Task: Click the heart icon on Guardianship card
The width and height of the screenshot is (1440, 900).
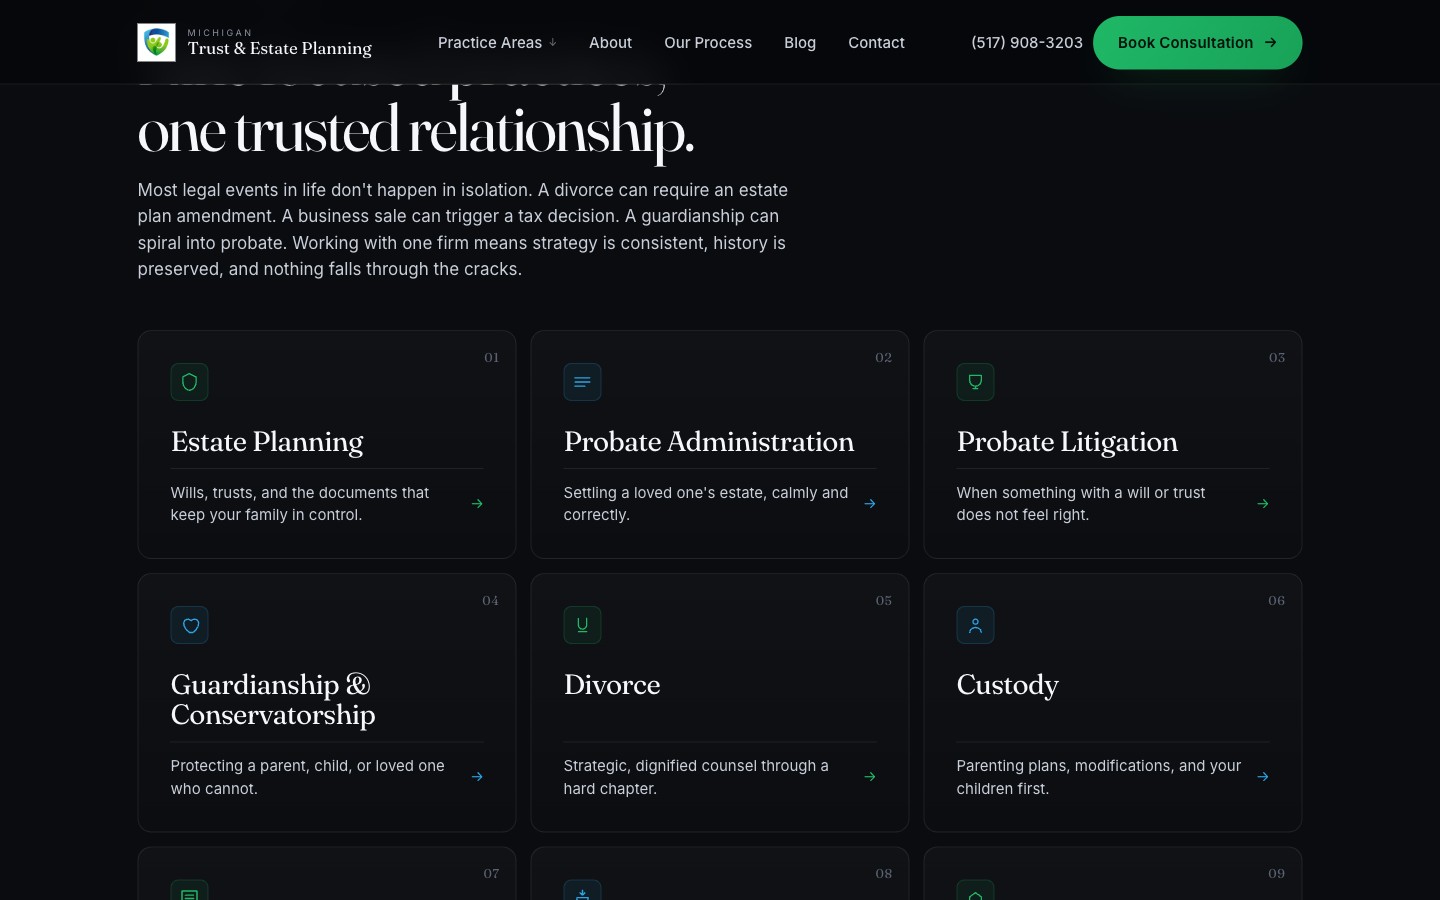Action: pyautogui.click(x=189, y=625)
